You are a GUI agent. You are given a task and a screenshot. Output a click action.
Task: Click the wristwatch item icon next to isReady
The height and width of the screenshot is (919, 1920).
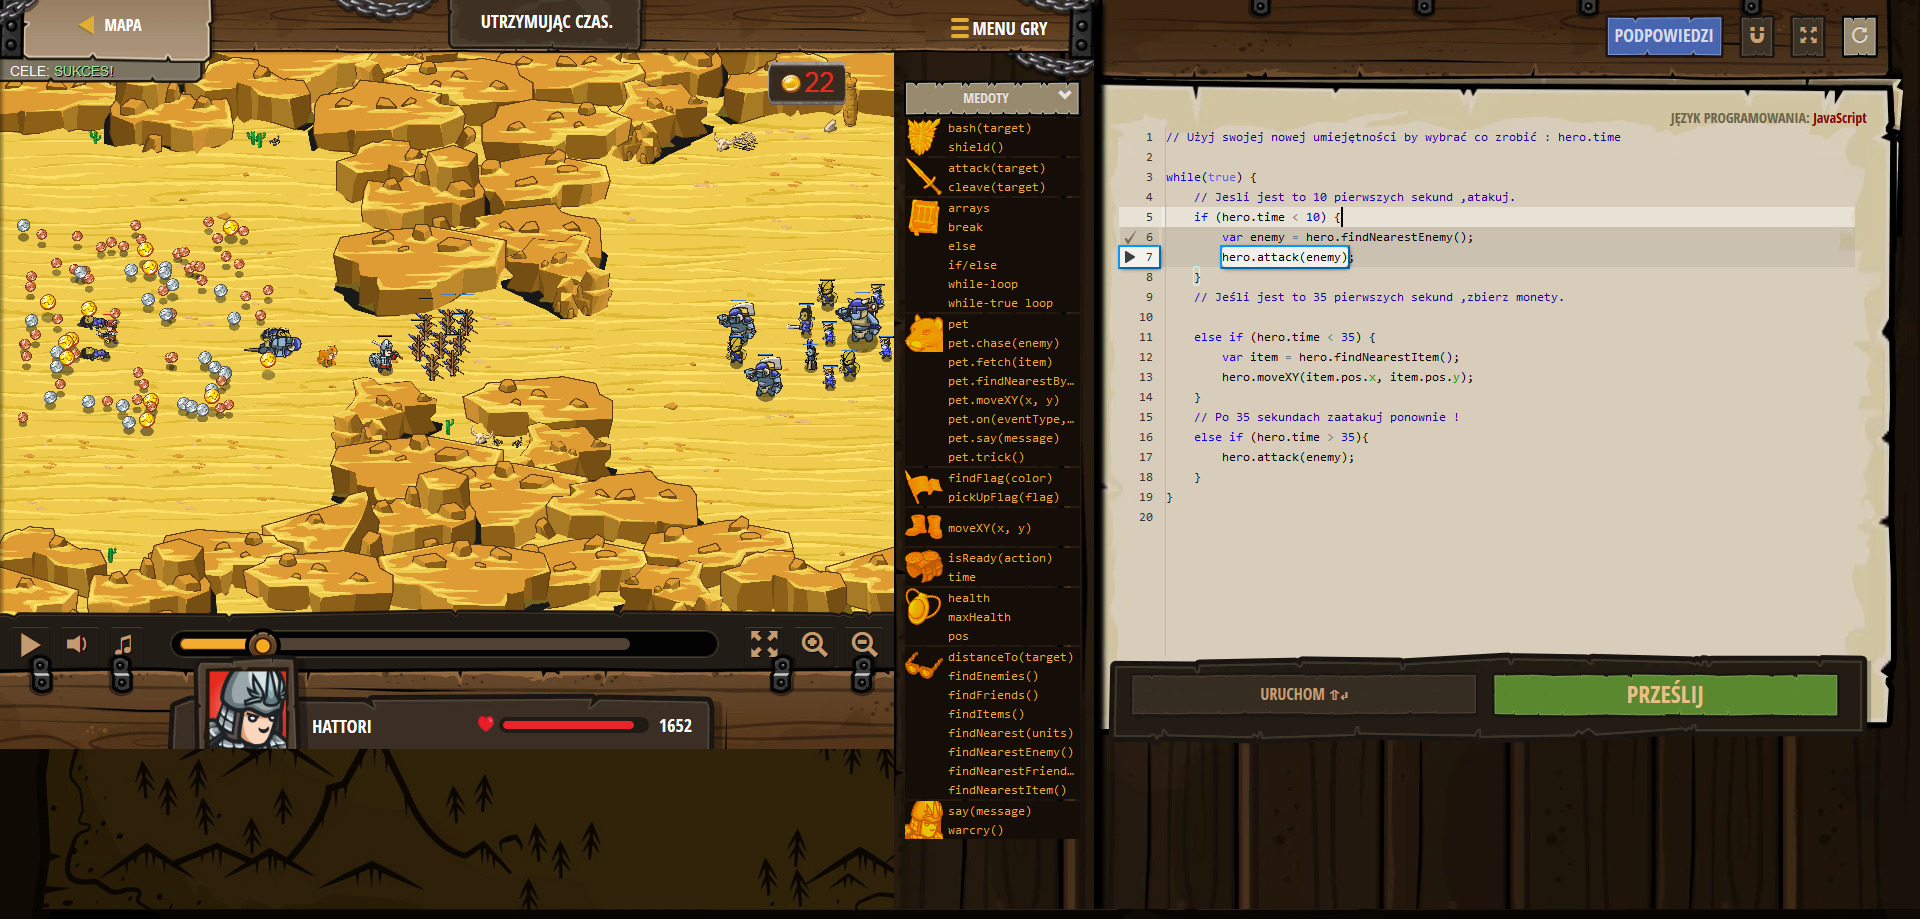coord(923,566)
